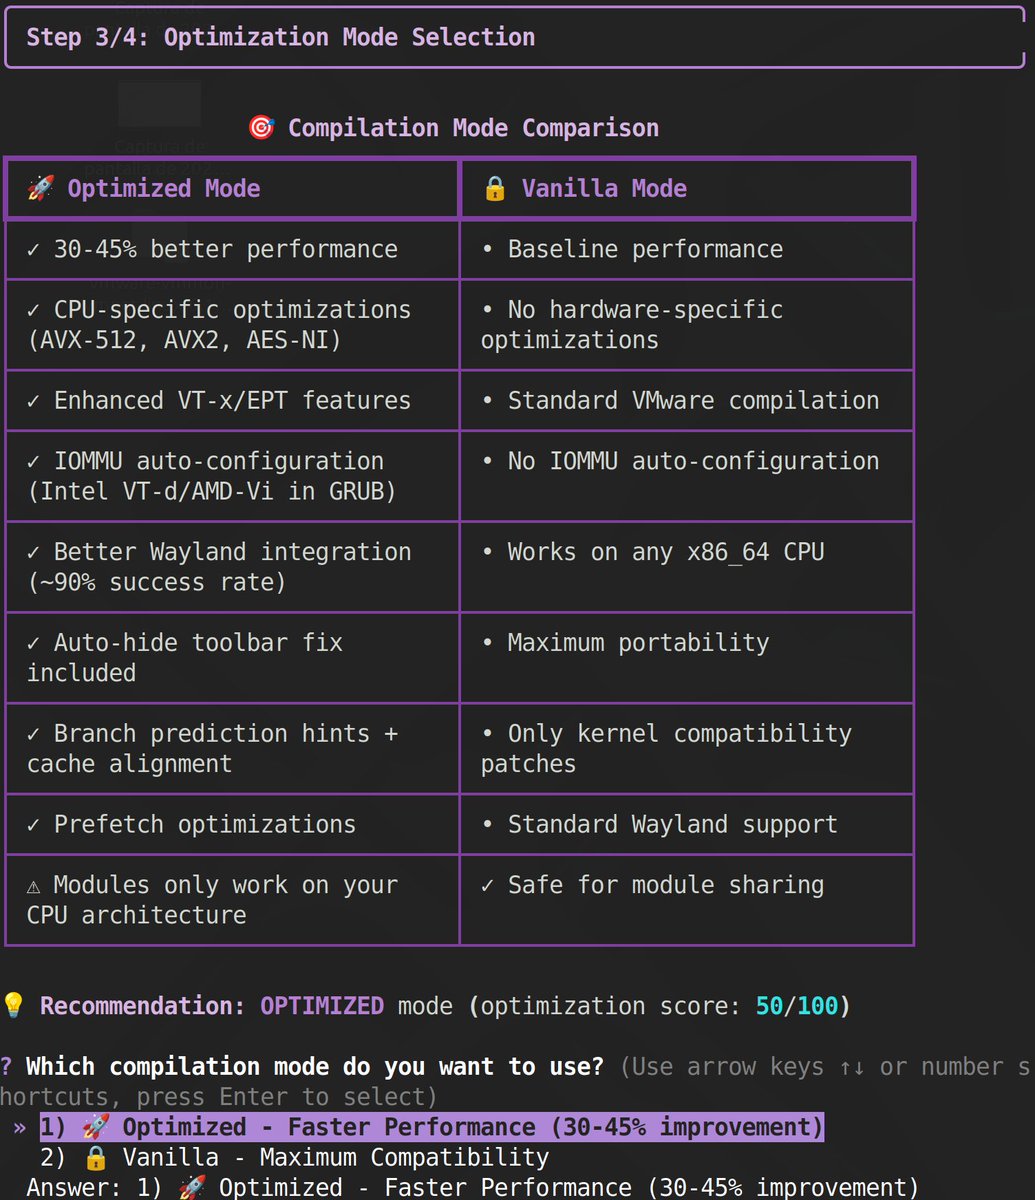
Task: Click the No IOMMU auto-configuration cell
Action: [x=687, y=476]
